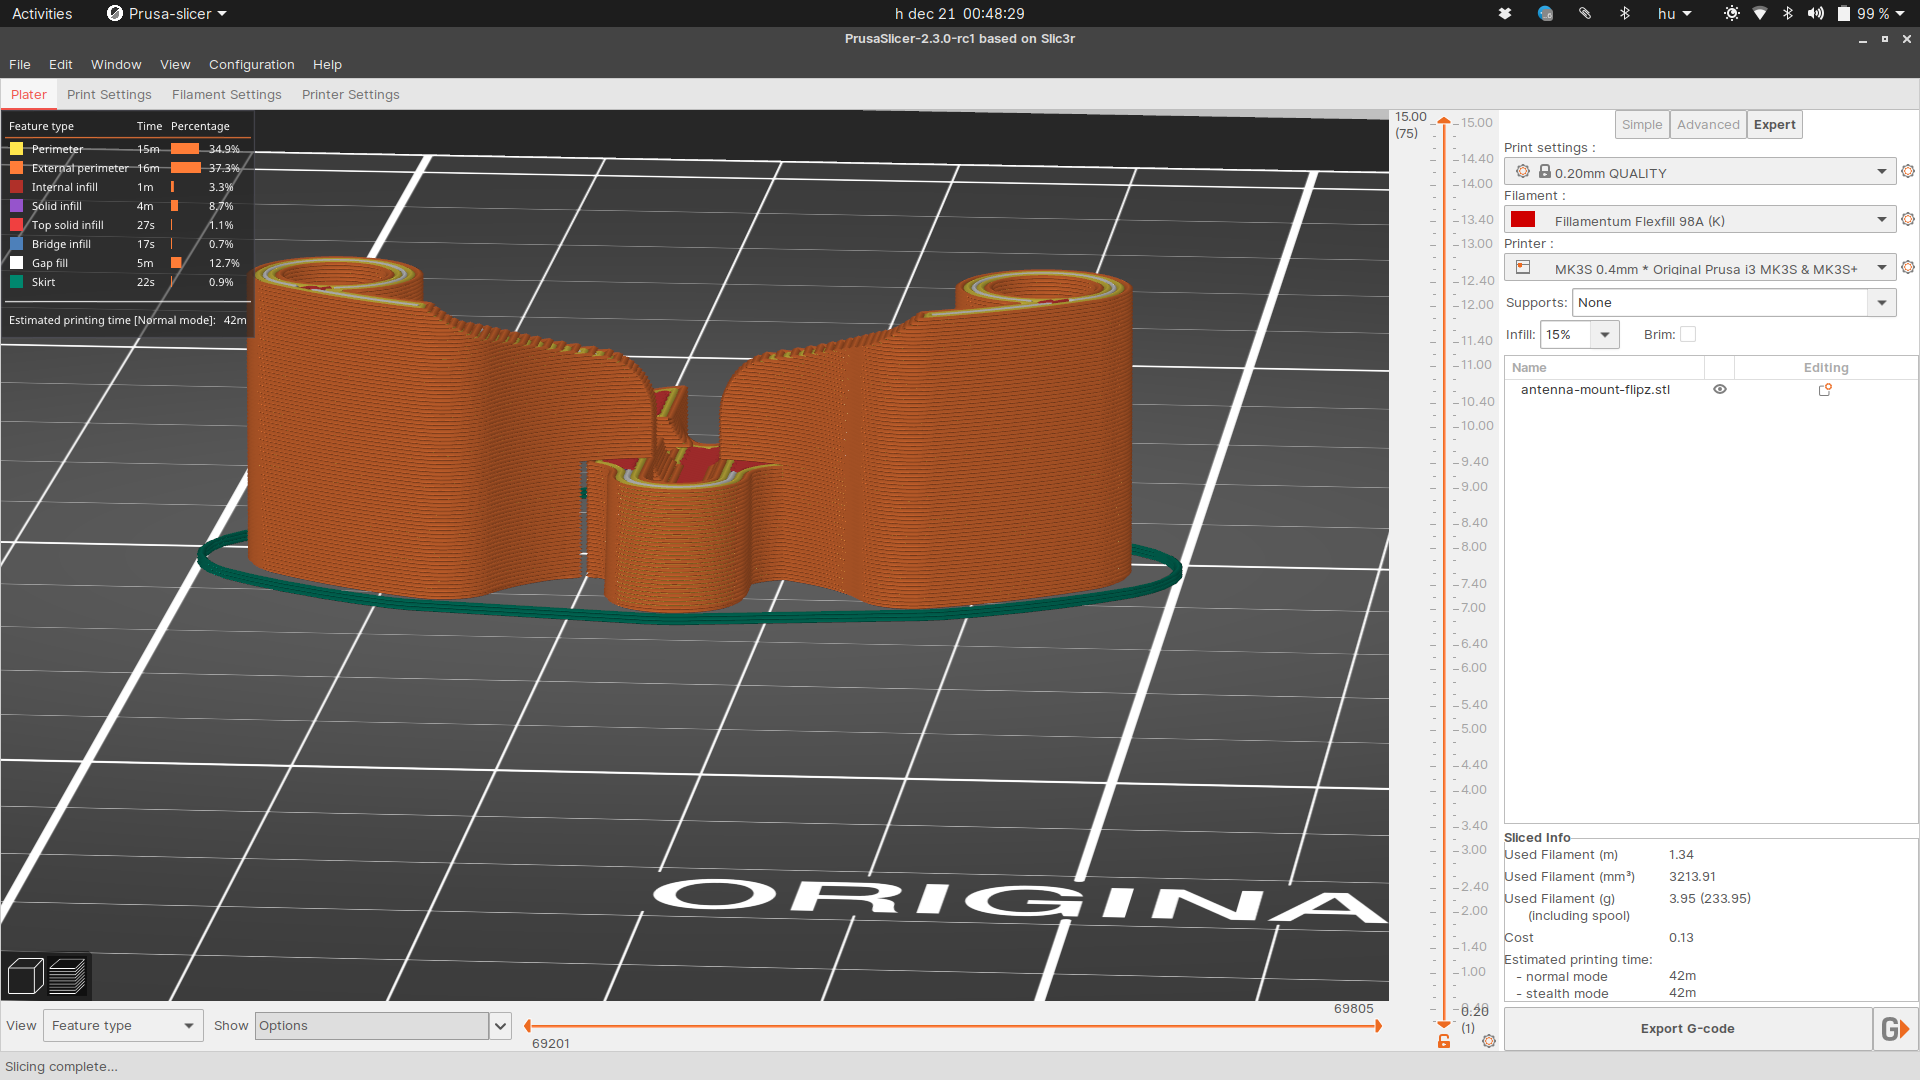The width and height of the screenshot is (1920, 1080).
Task: Click the Send G-code arrow icon
Action: [1895, 1029]
